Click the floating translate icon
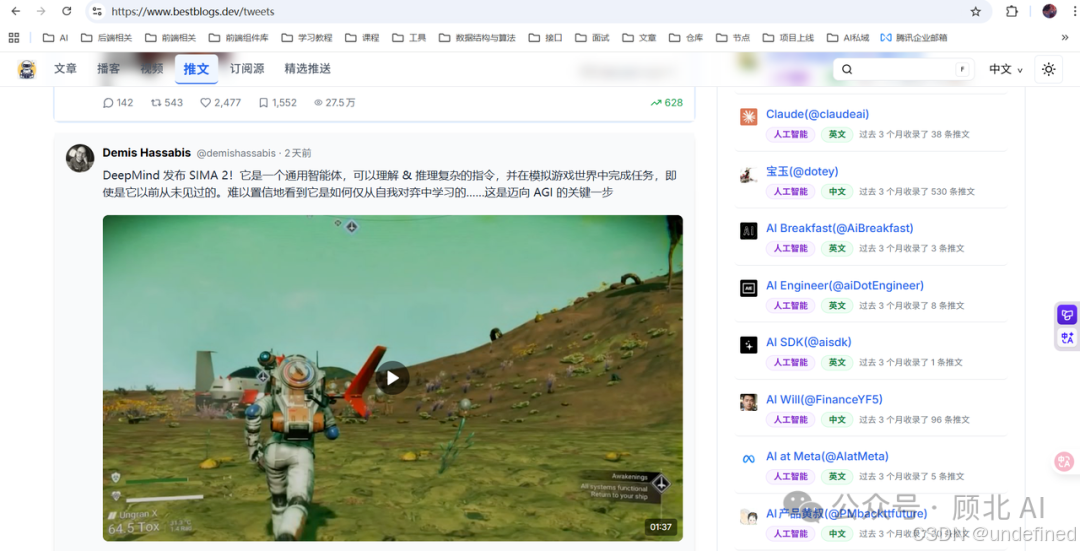The image size is (1080, 551). click(1067, 337)
